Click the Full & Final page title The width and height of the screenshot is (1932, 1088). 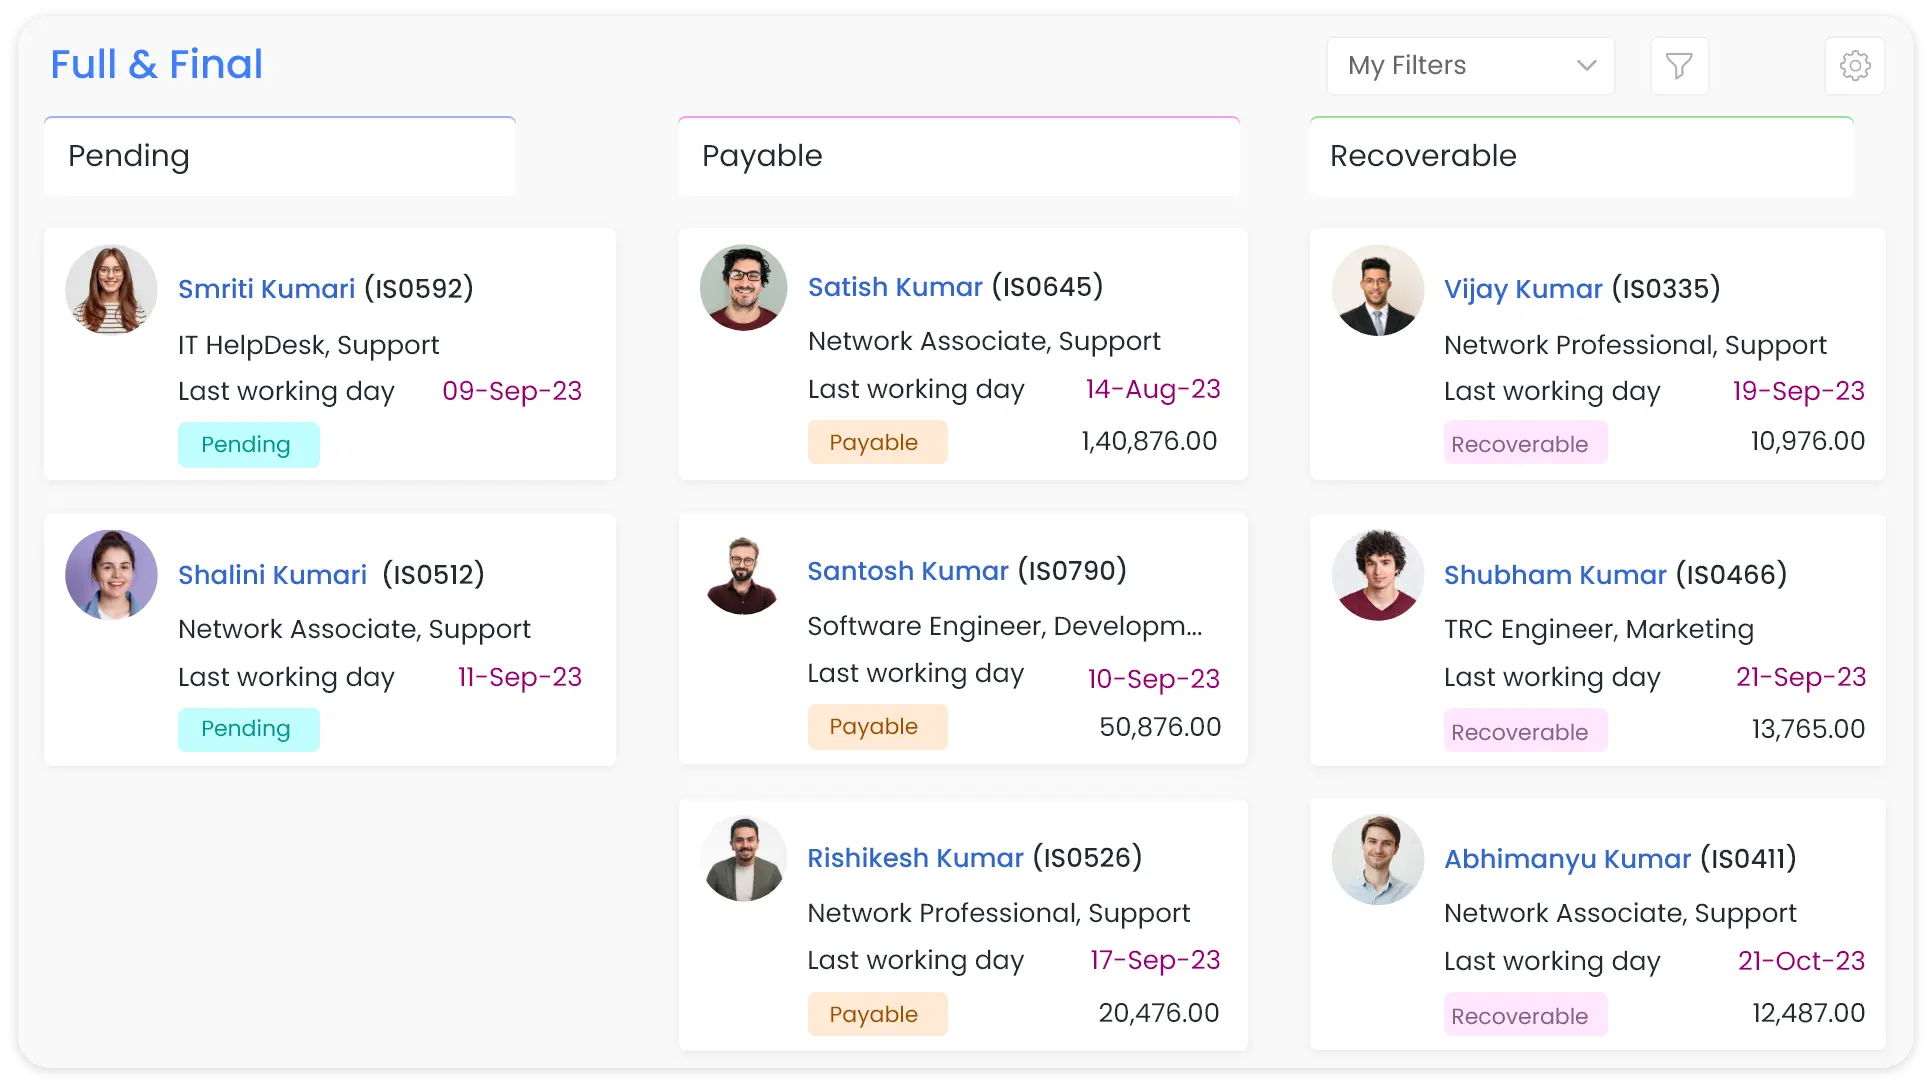(x=157, y=65)
